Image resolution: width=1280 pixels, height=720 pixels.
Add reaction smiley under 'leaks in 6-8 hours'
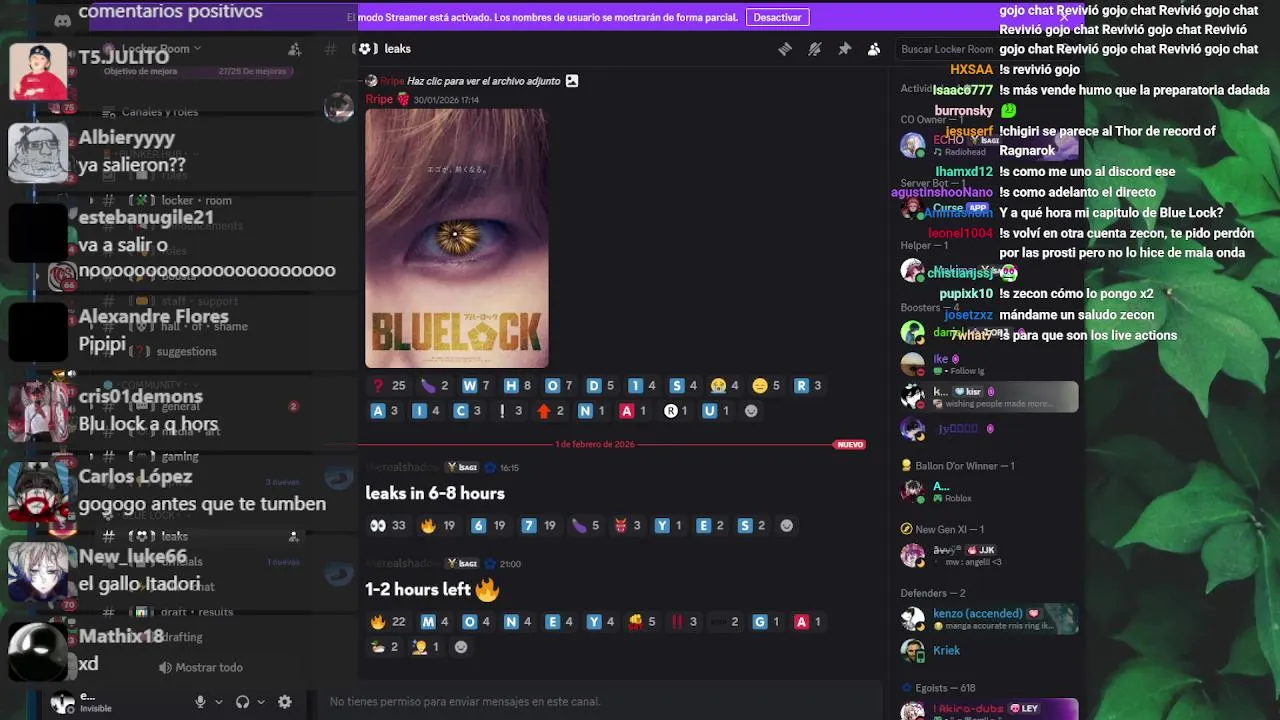pos(786,526)
